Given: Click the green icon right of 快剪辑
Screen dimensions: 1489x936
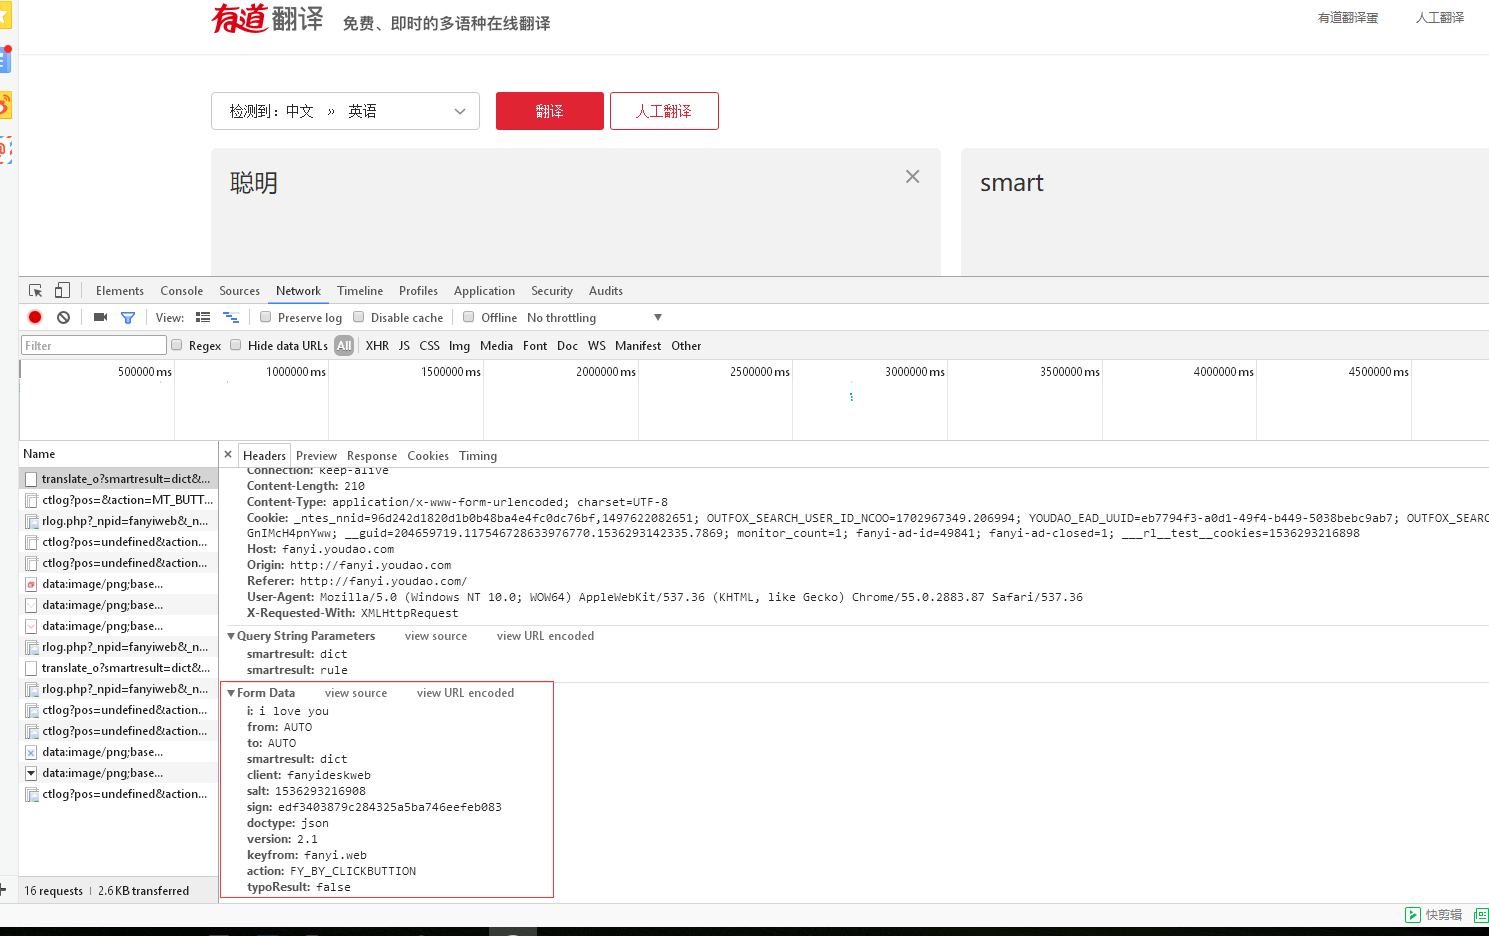Looking at the screenshot, I should [1481, 915].
